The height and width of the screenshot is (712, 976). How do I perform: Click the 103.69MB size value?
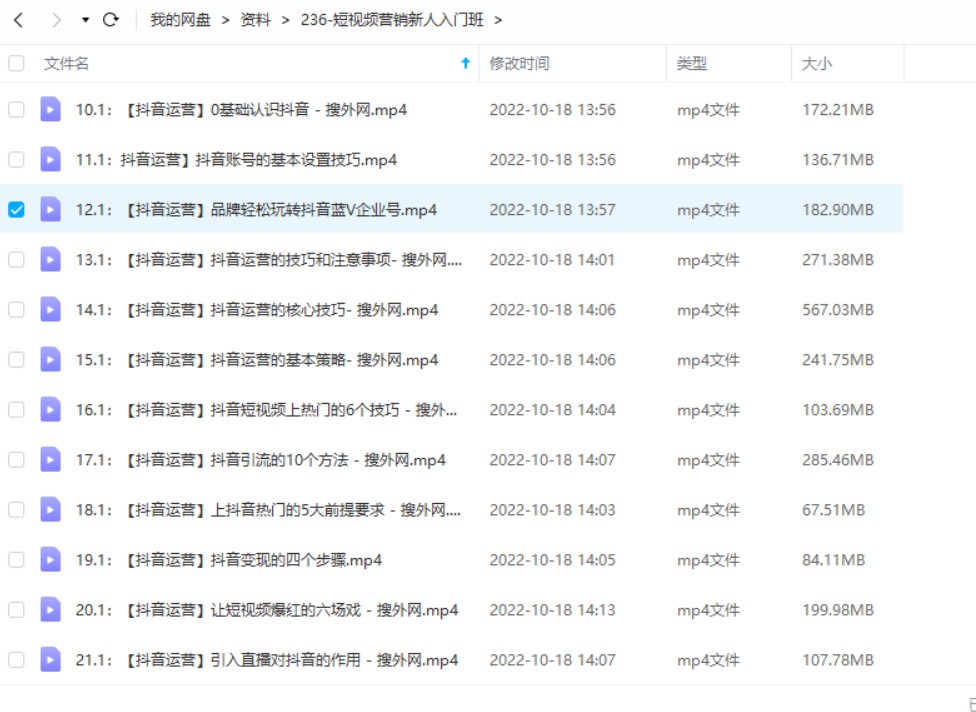tap(838, 410)
